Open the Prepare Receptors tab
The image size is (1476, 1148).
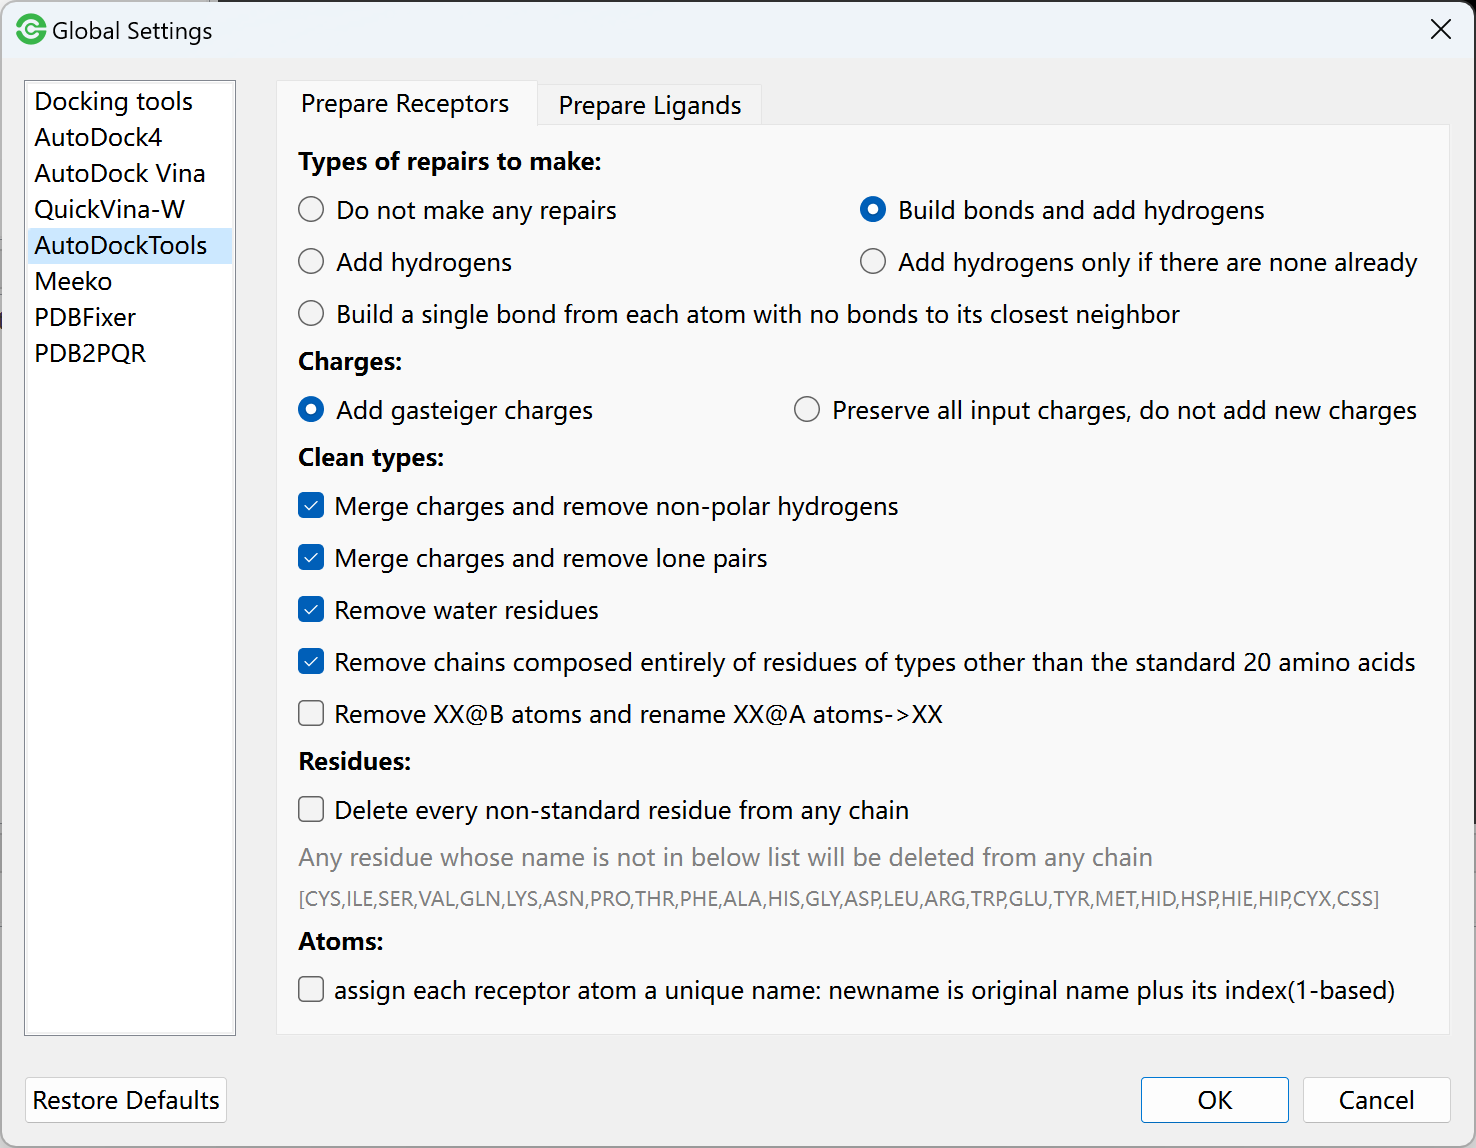click(405, 103)
